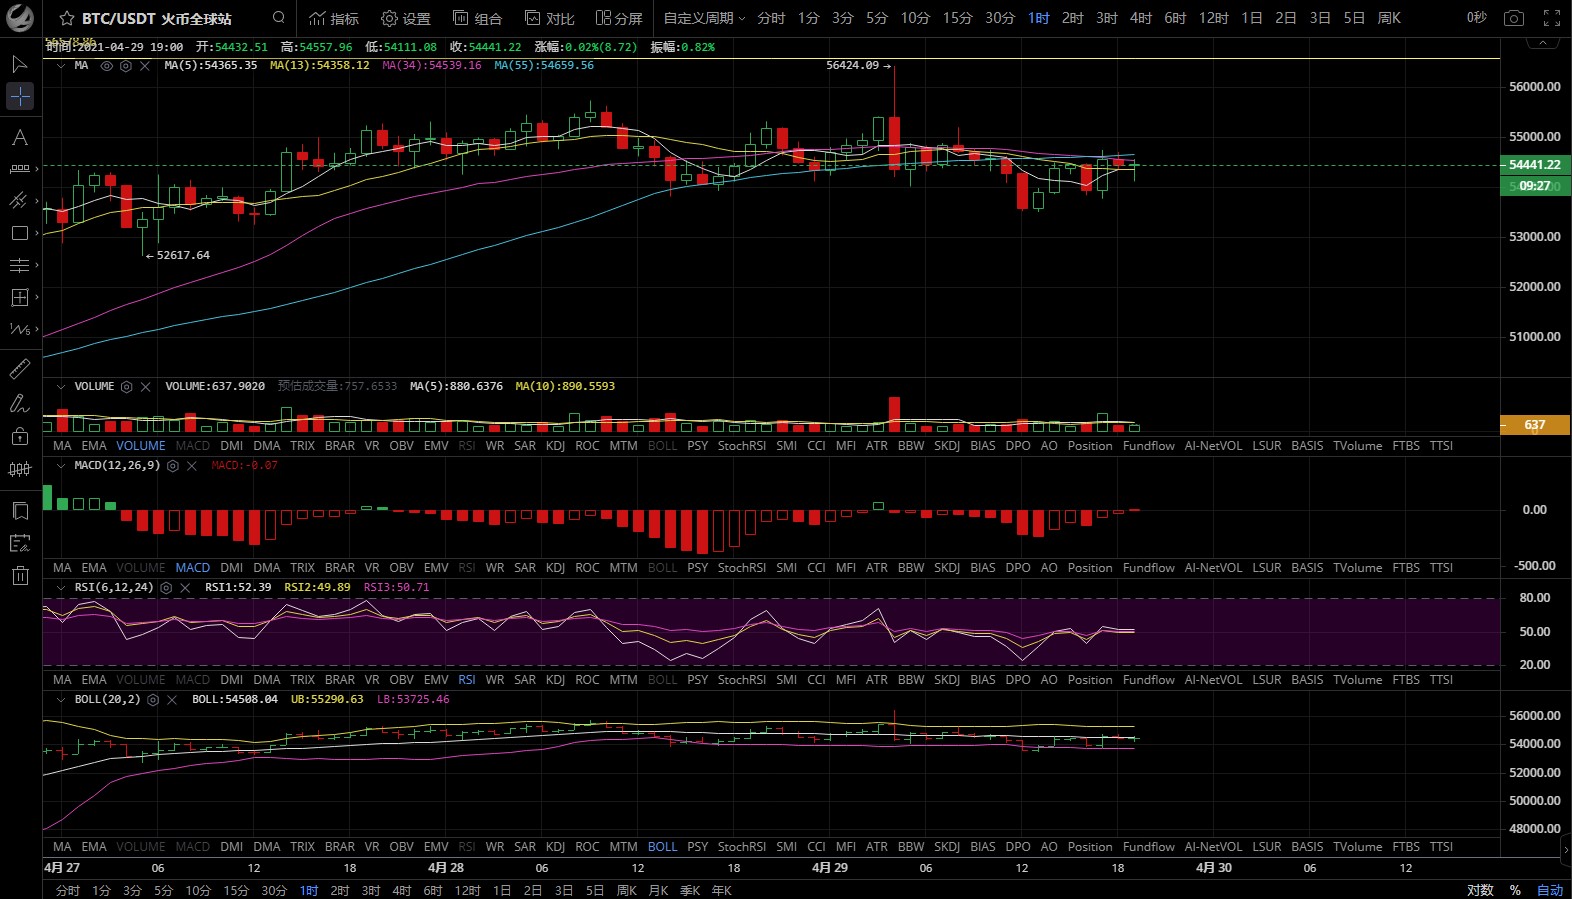The image size is (1572, 899).
Task: Select KDJ in the volume indicator tabs
Action: click(x=555, y=446)
